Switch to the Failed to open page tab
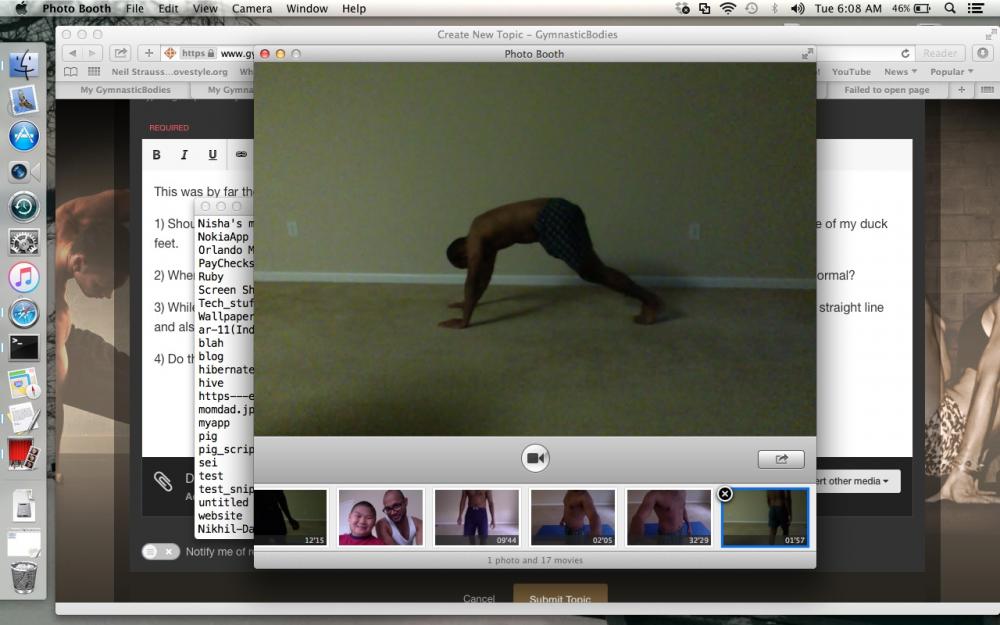The height and width of the screenshot is (625, 1000). [886, 90]
